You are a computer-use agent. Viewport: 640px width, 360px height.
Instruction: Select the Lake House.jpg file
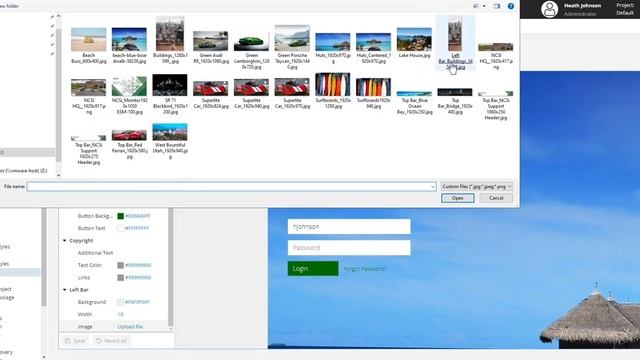(414, 43)
